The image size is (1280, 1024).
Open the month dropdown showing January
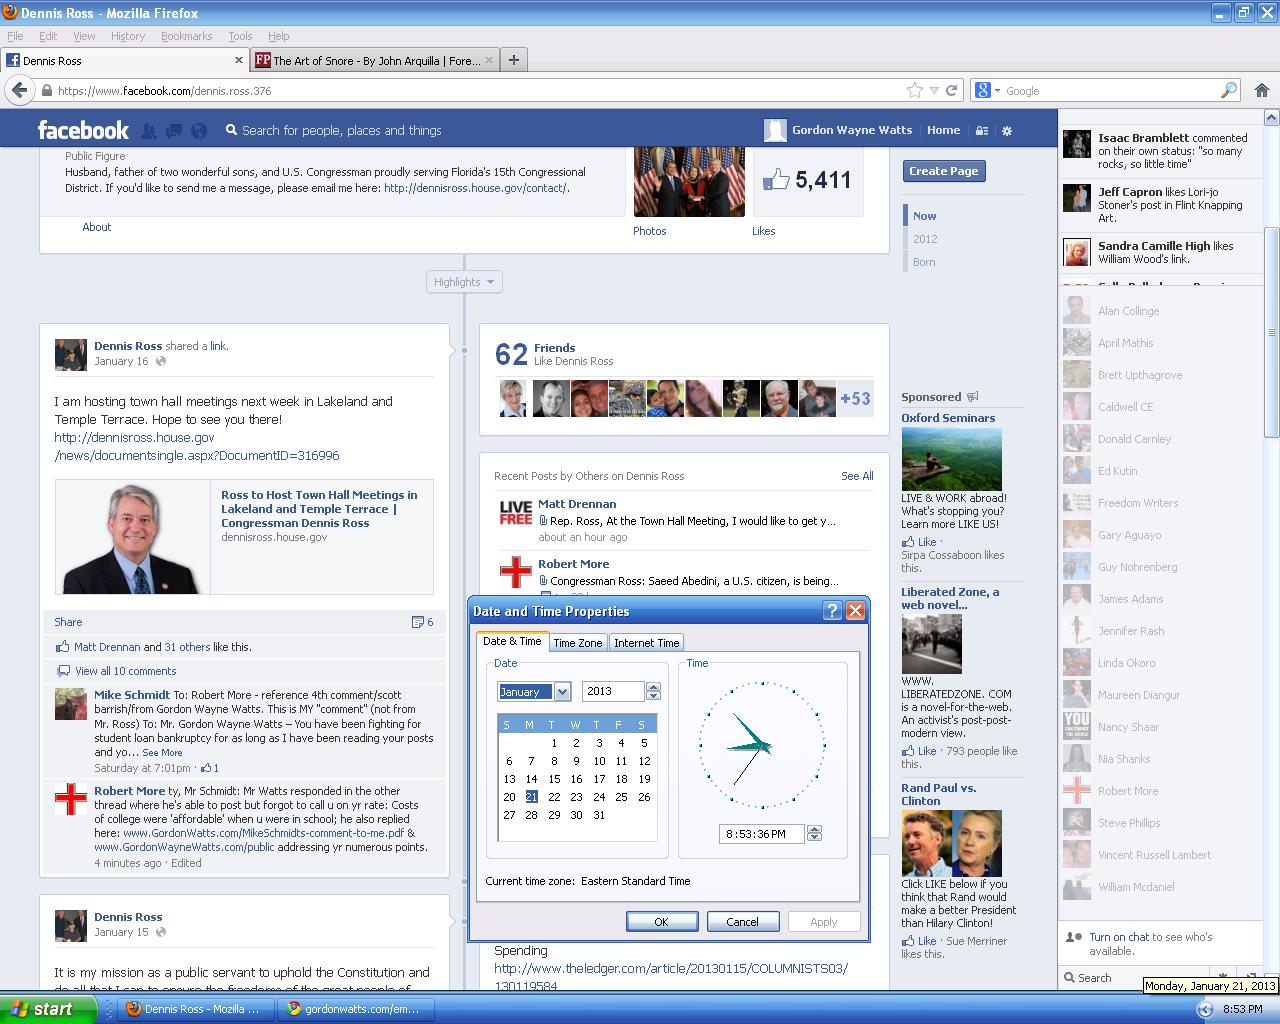(562, 691)
